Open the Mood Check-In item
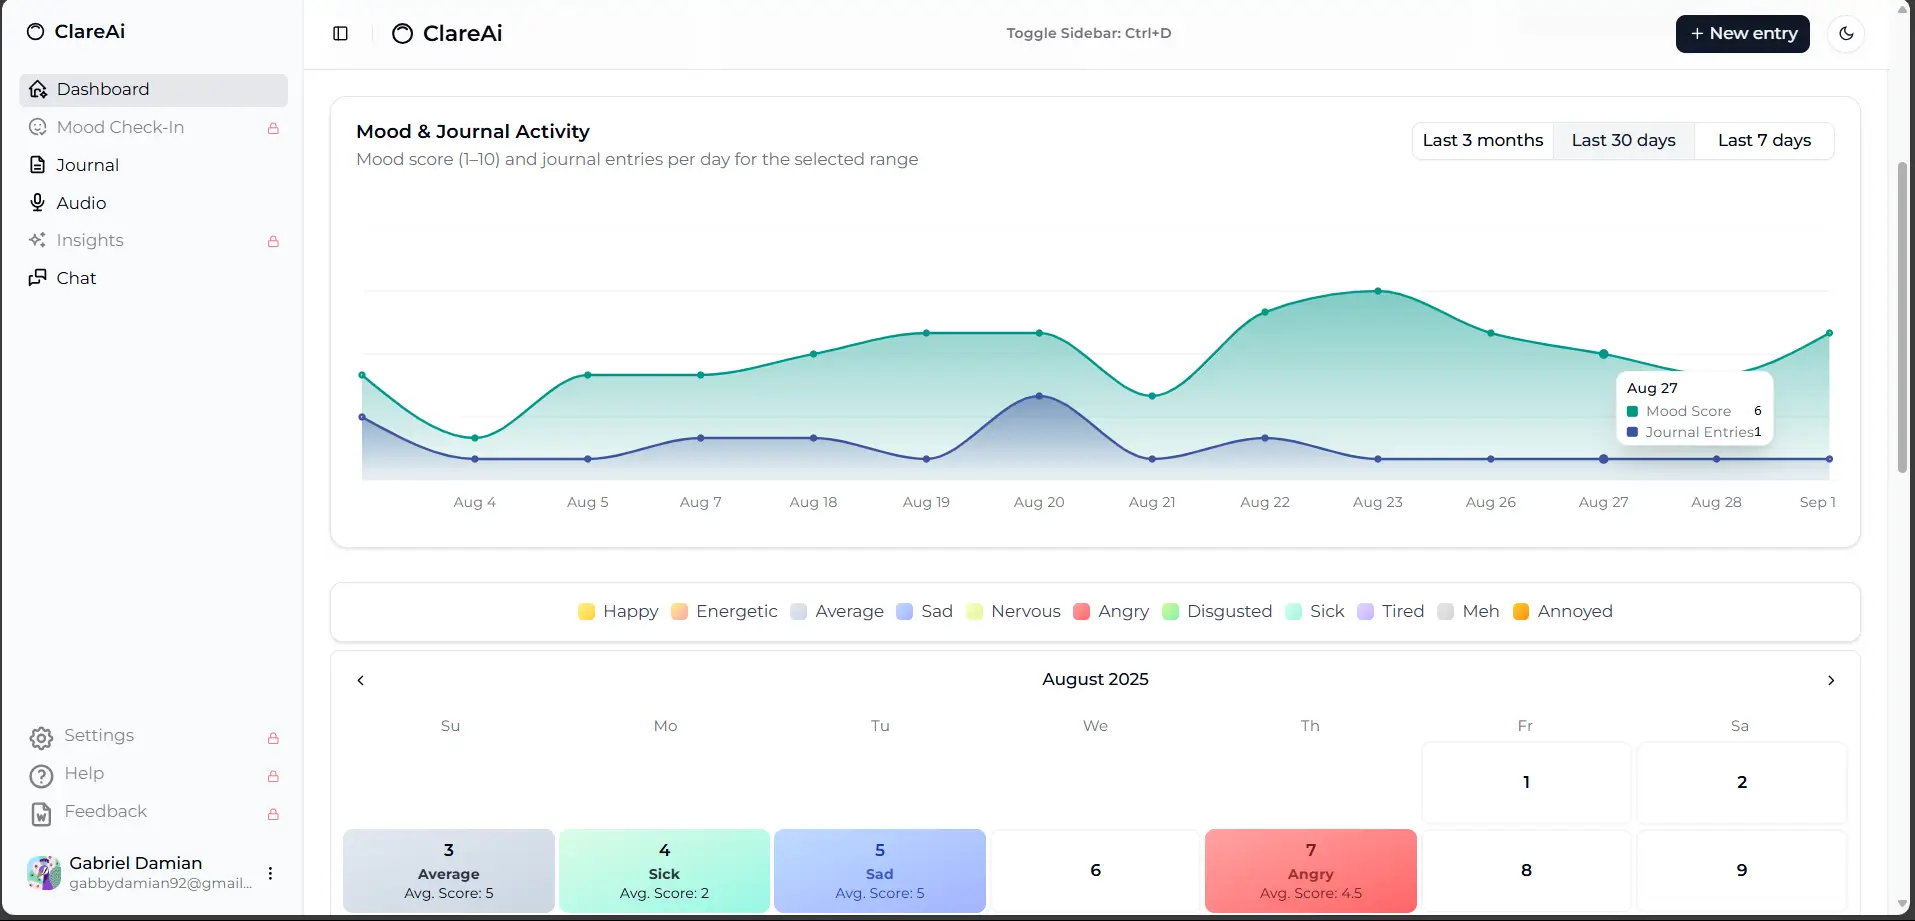This screenshot has width=1915, height=921. pyautogui.click(x=120, y=127)
